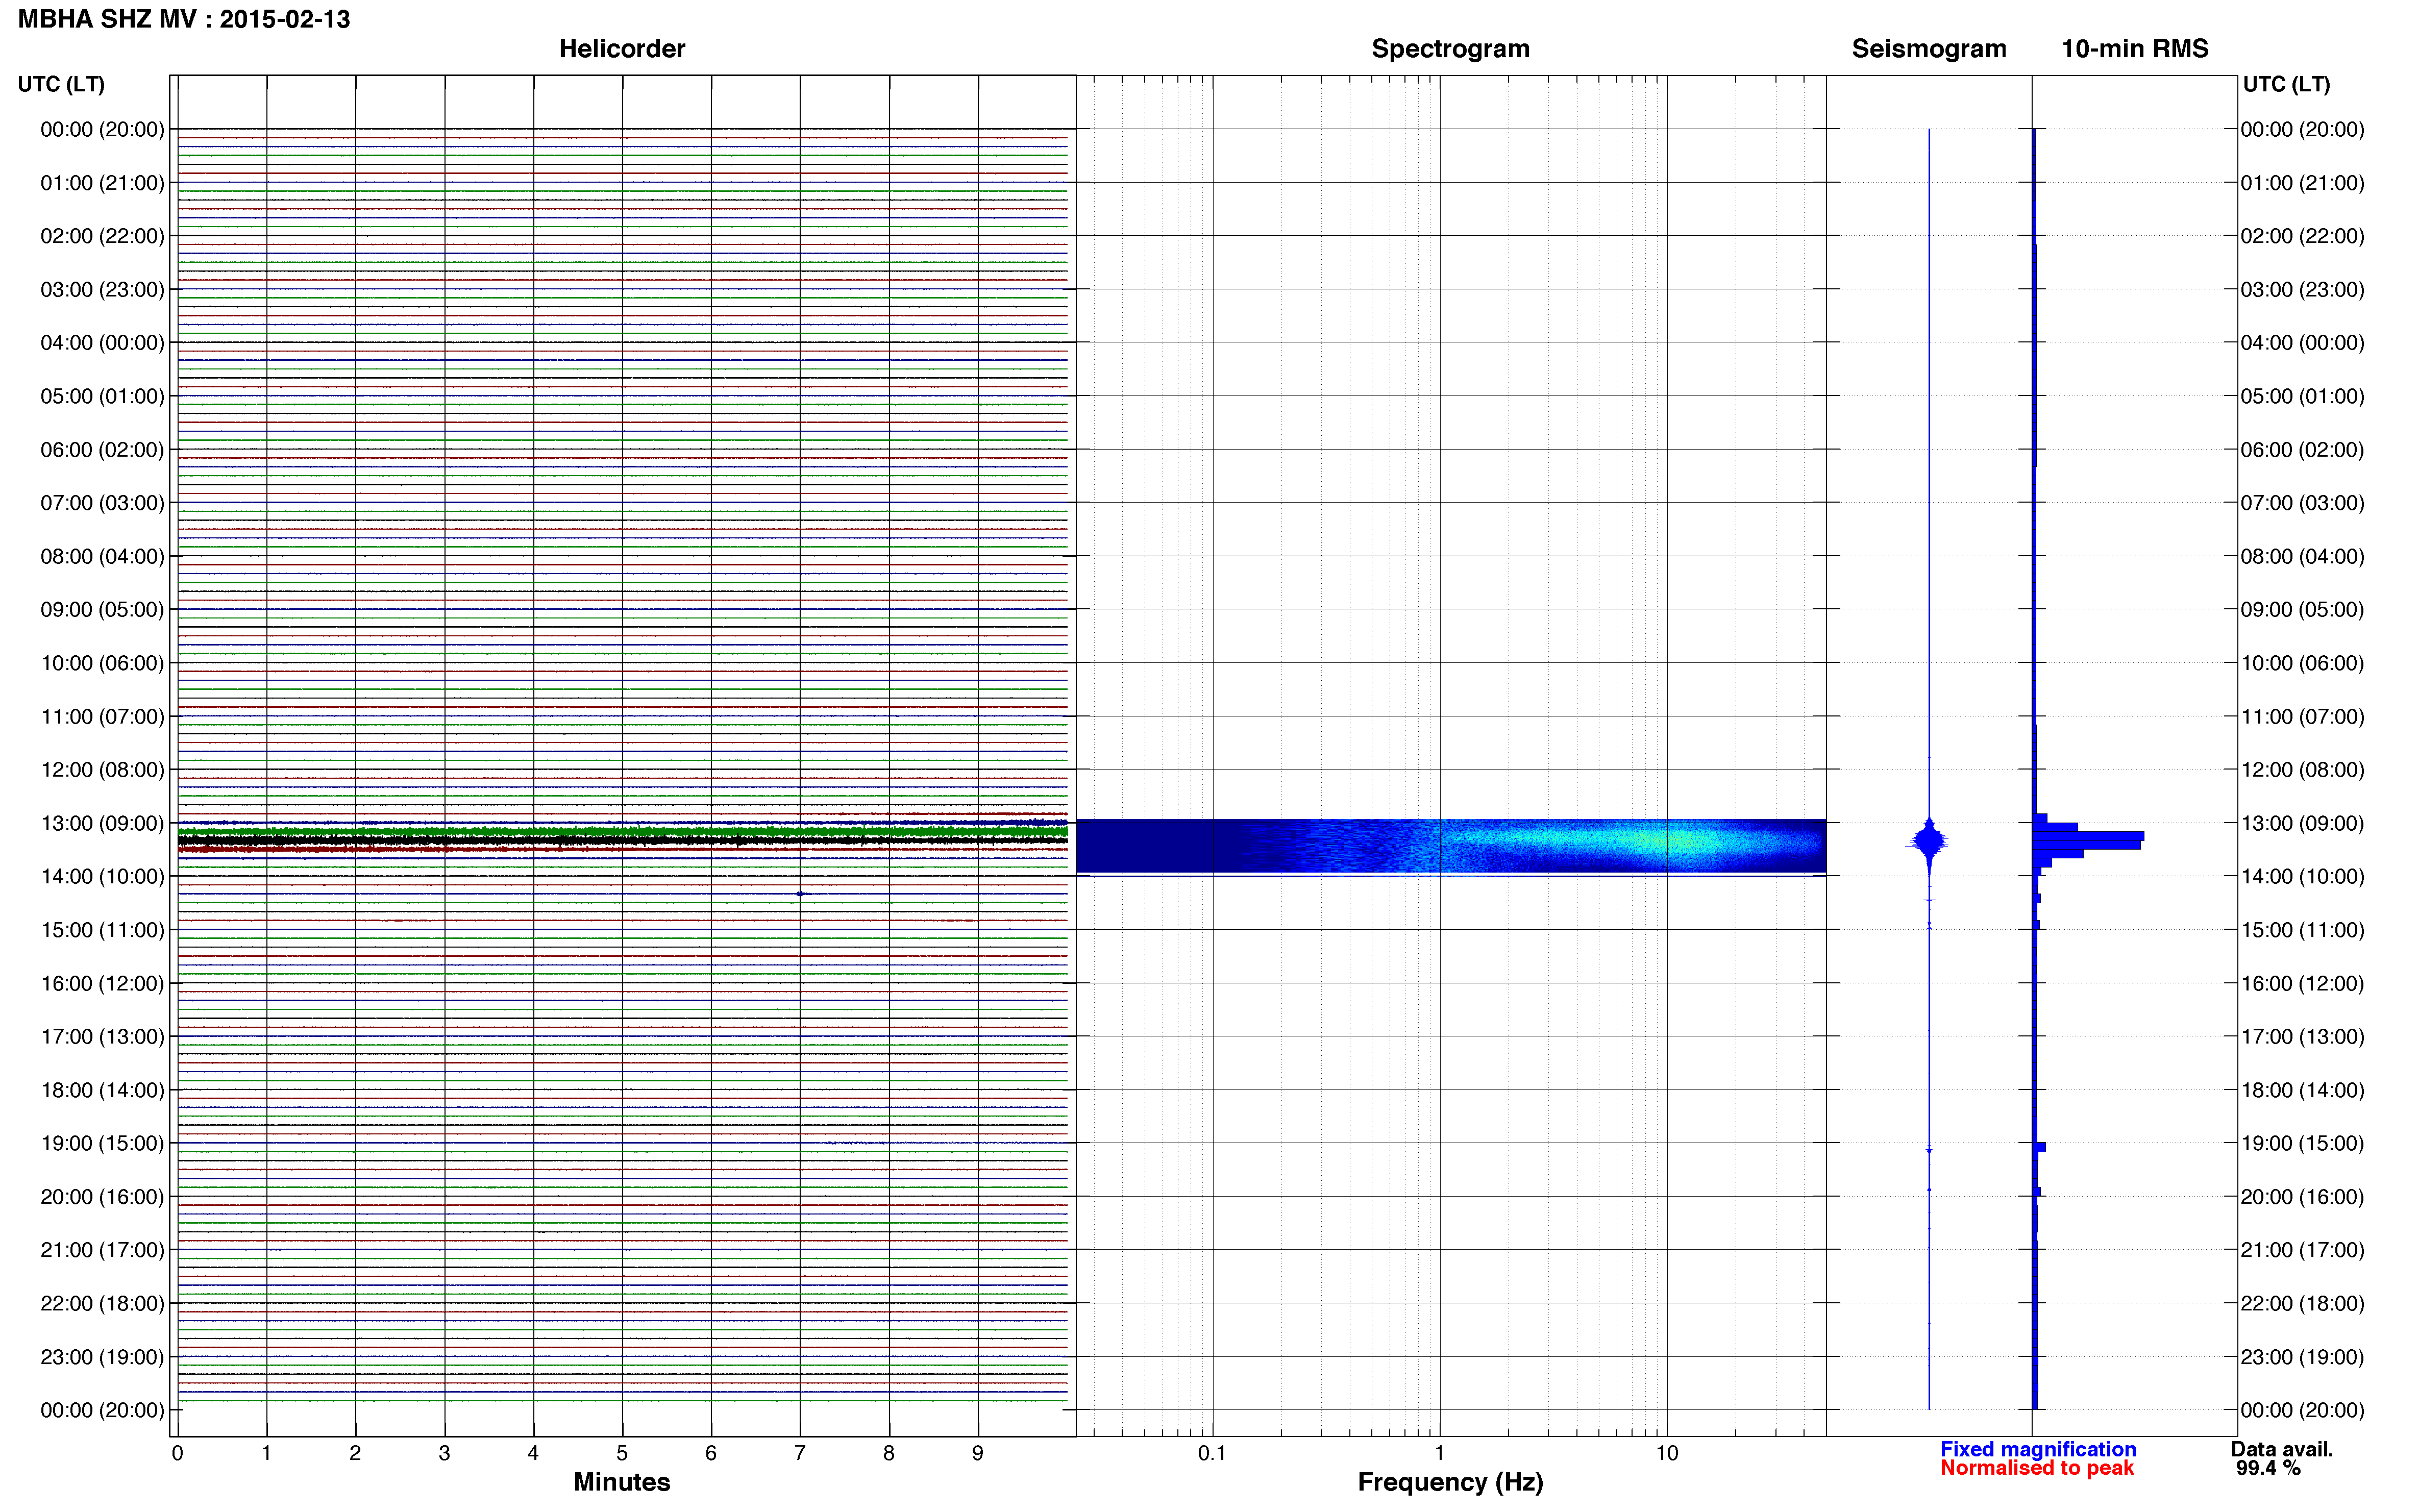Click the Minutes axis label

coord(622,1481)
